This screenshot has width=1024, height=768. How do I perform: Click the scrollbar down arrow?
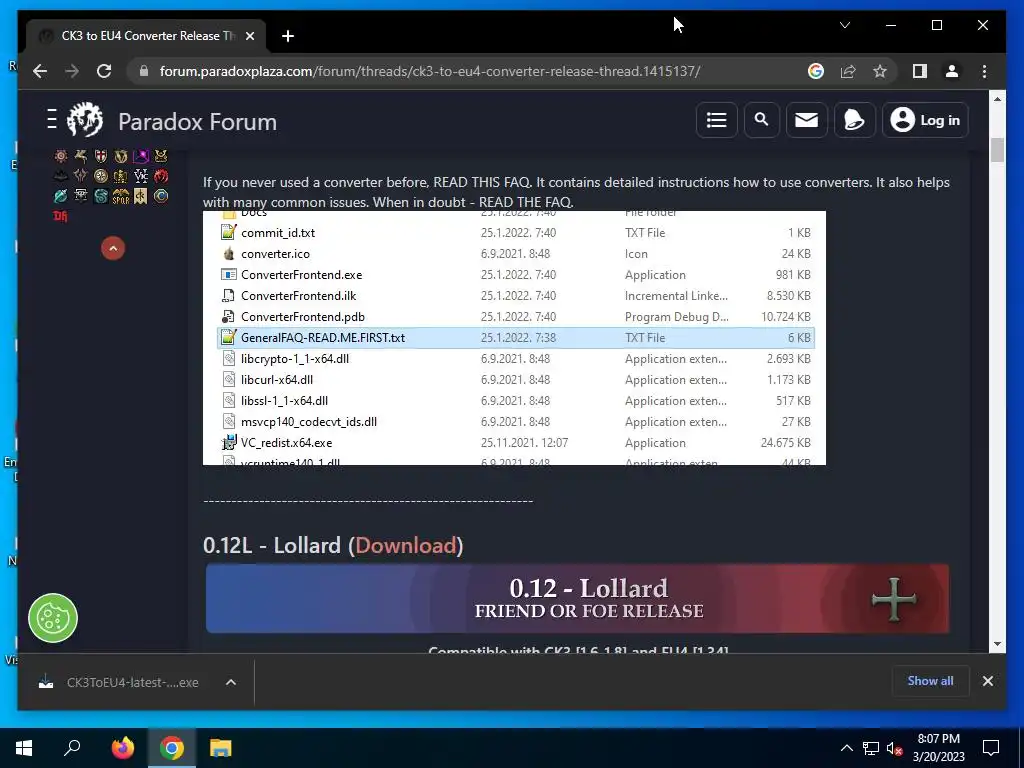click(997, 644)
